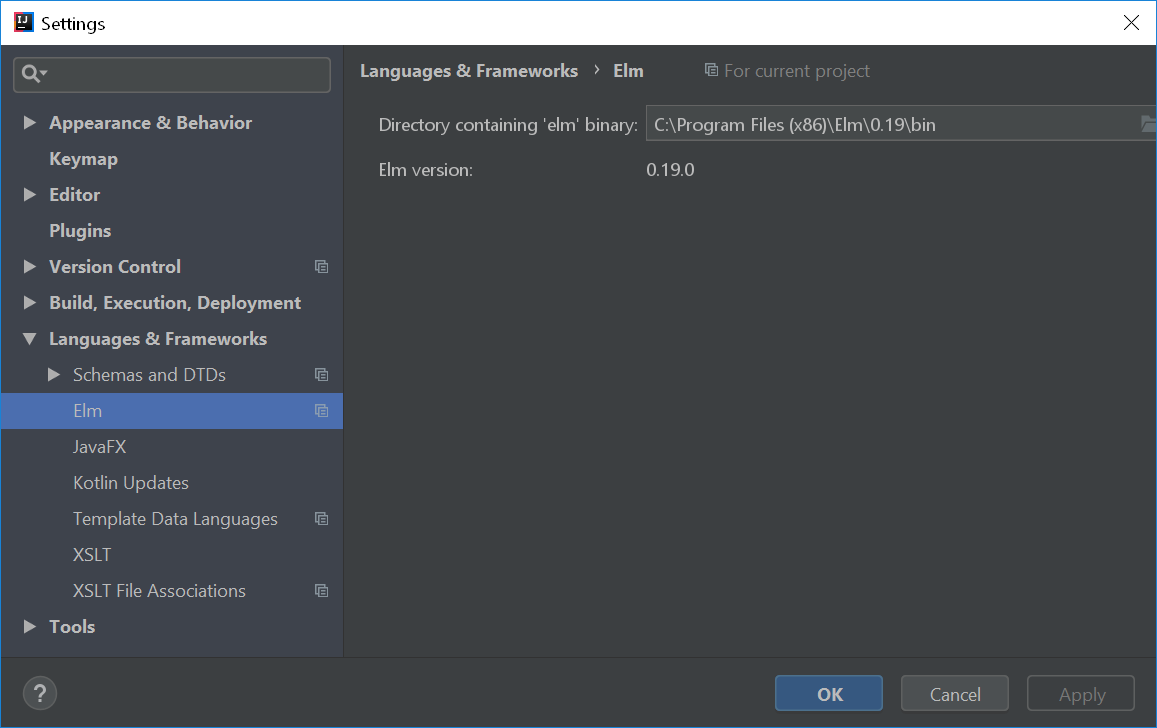Collapse the Languages & Frameworks section

pyautogui.click(x=29, y=338)
